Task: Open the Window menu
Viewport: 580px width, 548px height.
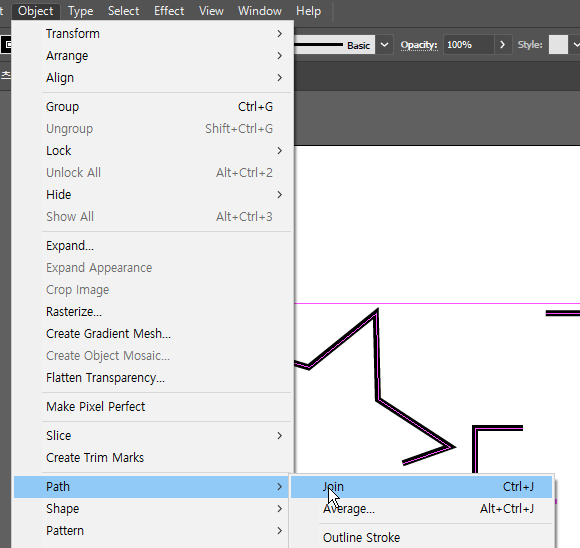Action: 260,11
